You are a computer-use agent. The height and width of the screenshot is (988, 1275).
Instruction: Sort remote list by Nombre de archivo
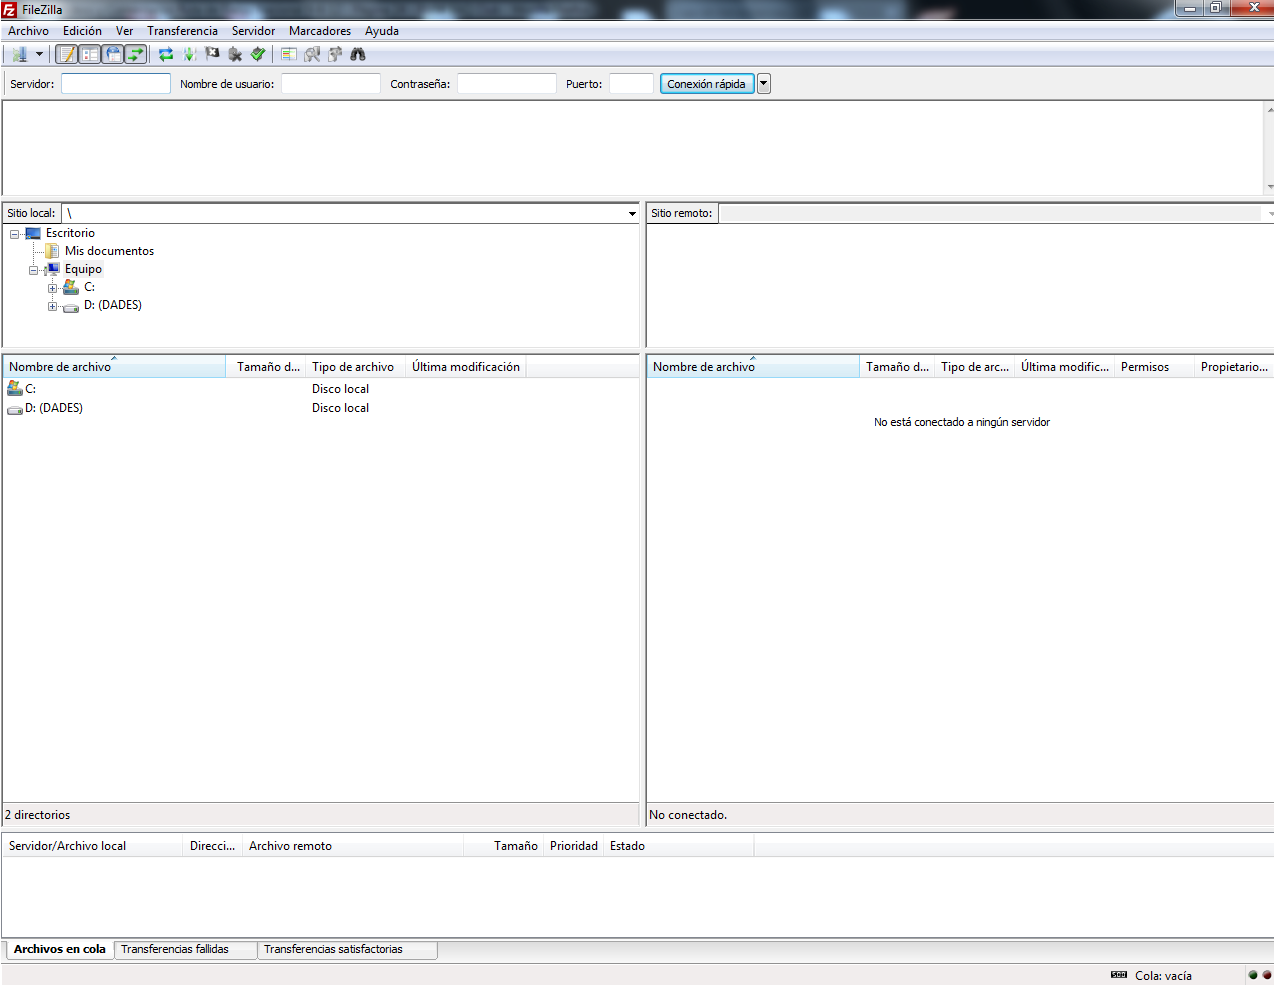click(753, 367)
